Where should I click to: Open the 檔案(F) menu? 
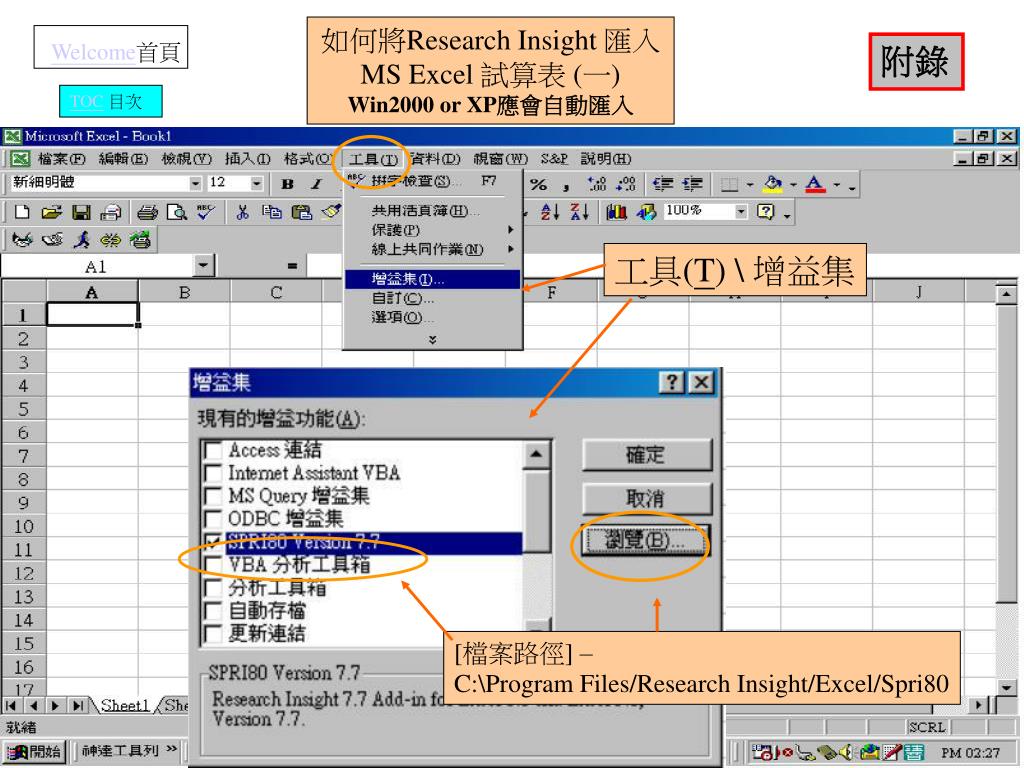(x=61, y=159)
